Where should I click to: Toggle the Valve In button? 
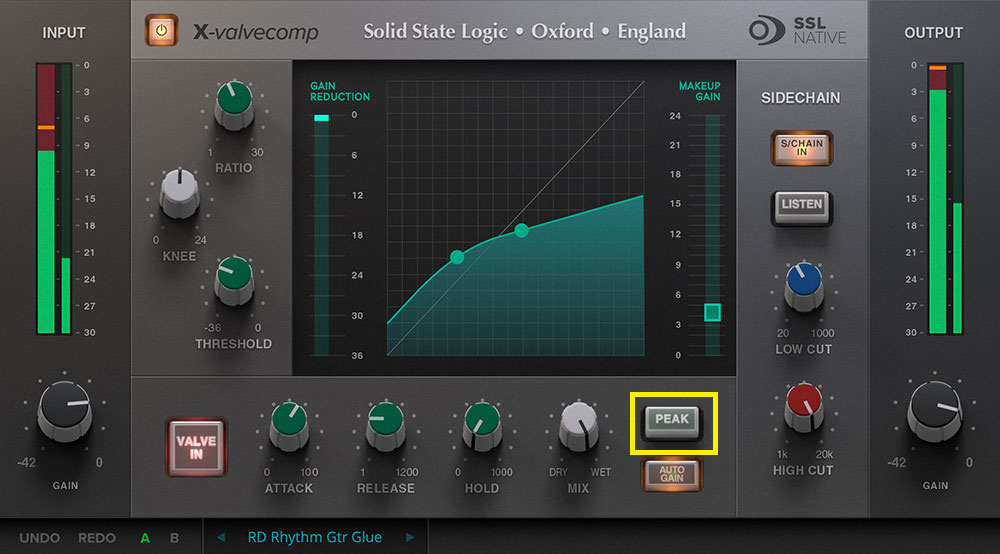pos(196,448)
